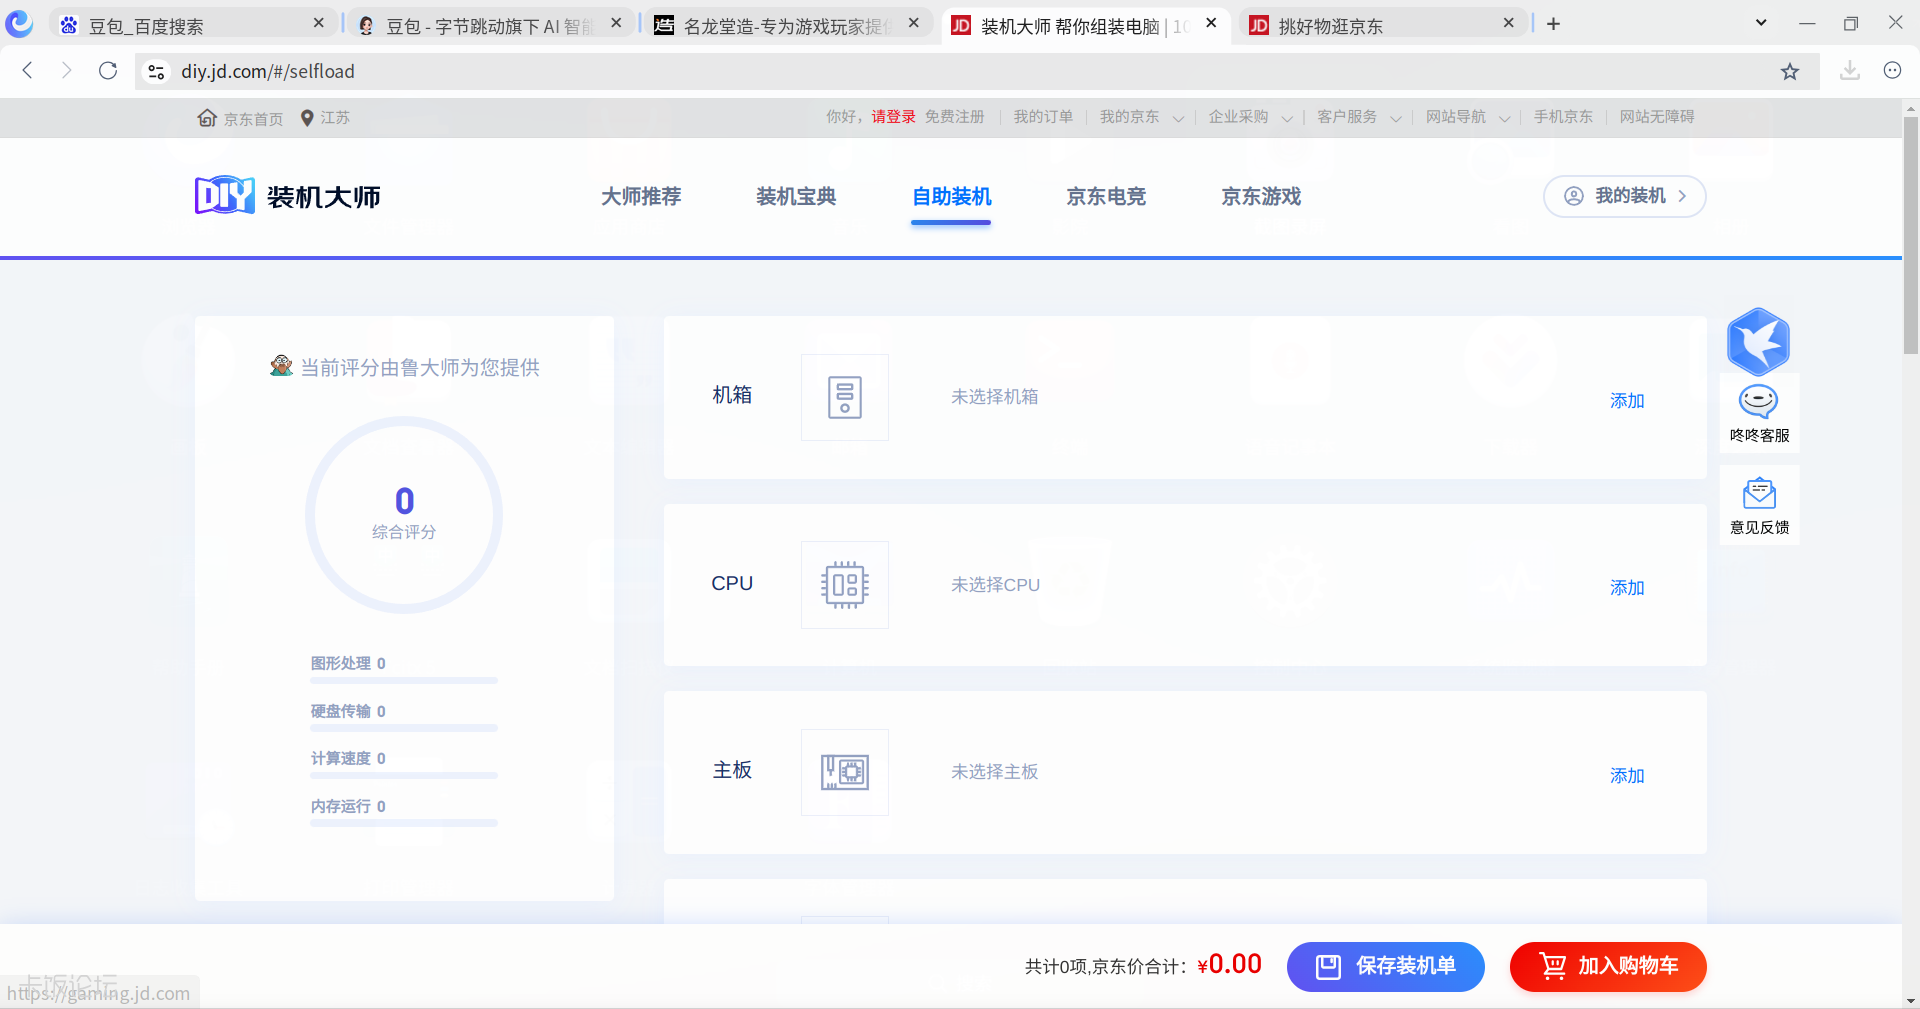Click the 图形处理 score bar

point(404,680)
